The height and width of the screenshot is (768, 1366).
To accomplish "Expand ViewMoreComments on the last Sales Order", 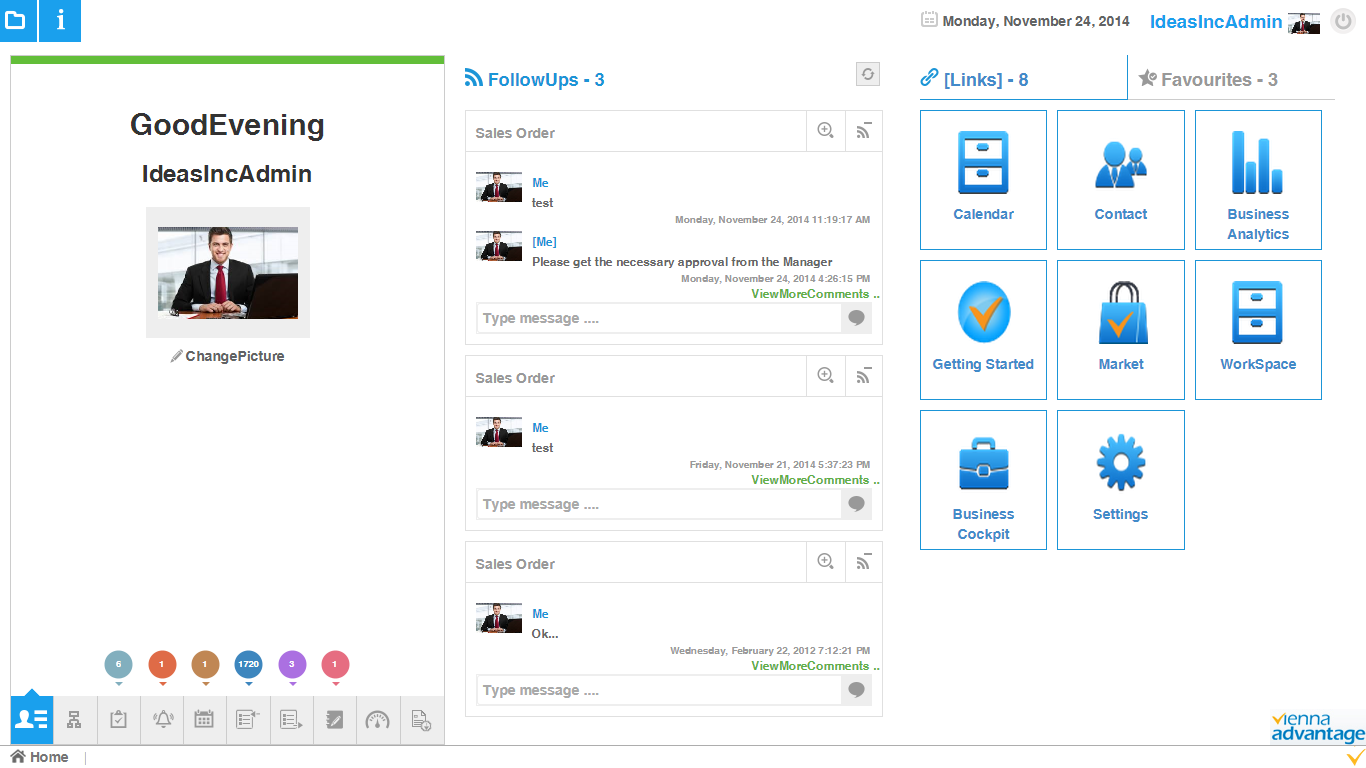I will 812,666.
